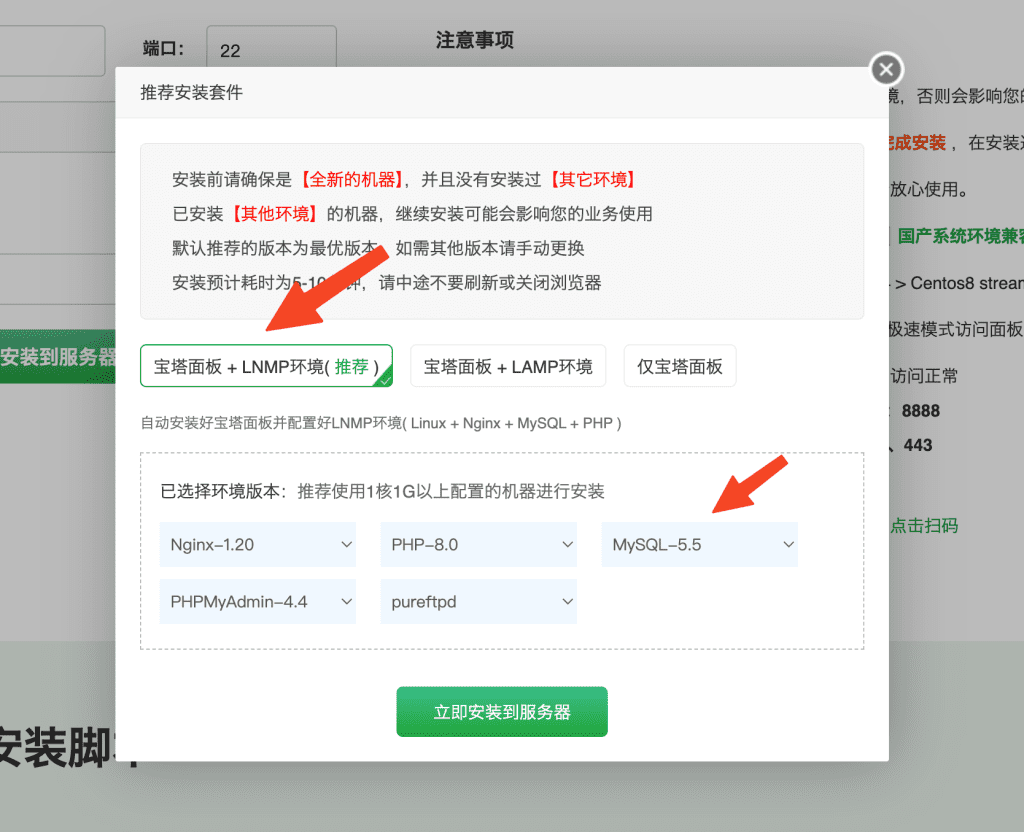Select 宝塔面板 + LNMP环境 (推荐) option

pyautogui.click(x=265, y=366)
